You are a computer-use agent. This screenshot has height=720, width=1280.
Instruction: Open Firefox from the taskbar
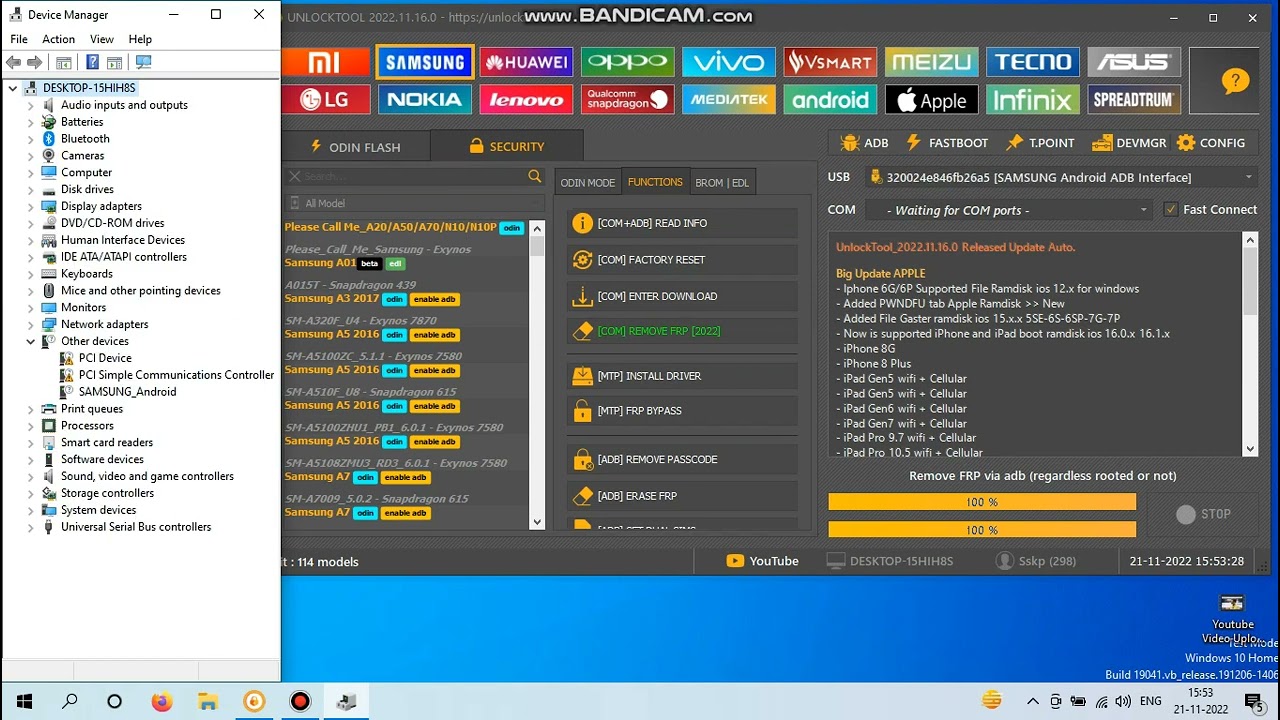point(161,702)
